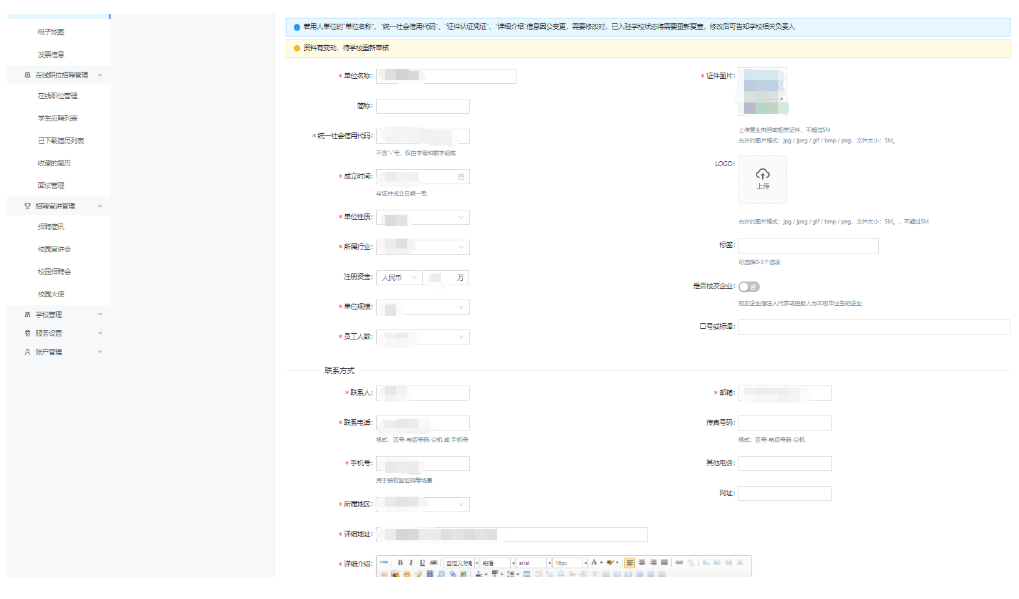Expand the 学校管理 menu chevron
1019x599 pixels.
100,314
